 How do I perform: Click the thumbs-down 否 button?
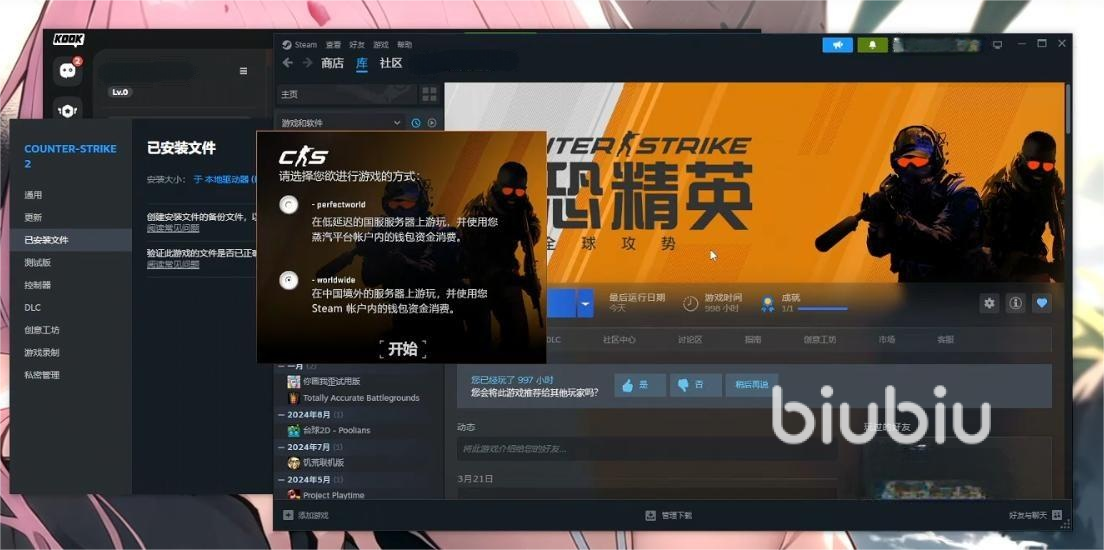(x=695, y=385)
